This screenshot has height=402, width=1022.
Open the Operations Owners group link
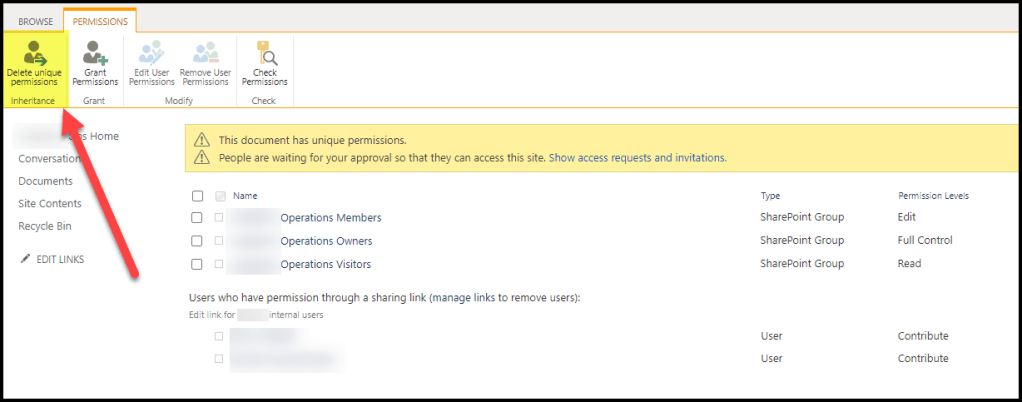(x=326, y=241)
